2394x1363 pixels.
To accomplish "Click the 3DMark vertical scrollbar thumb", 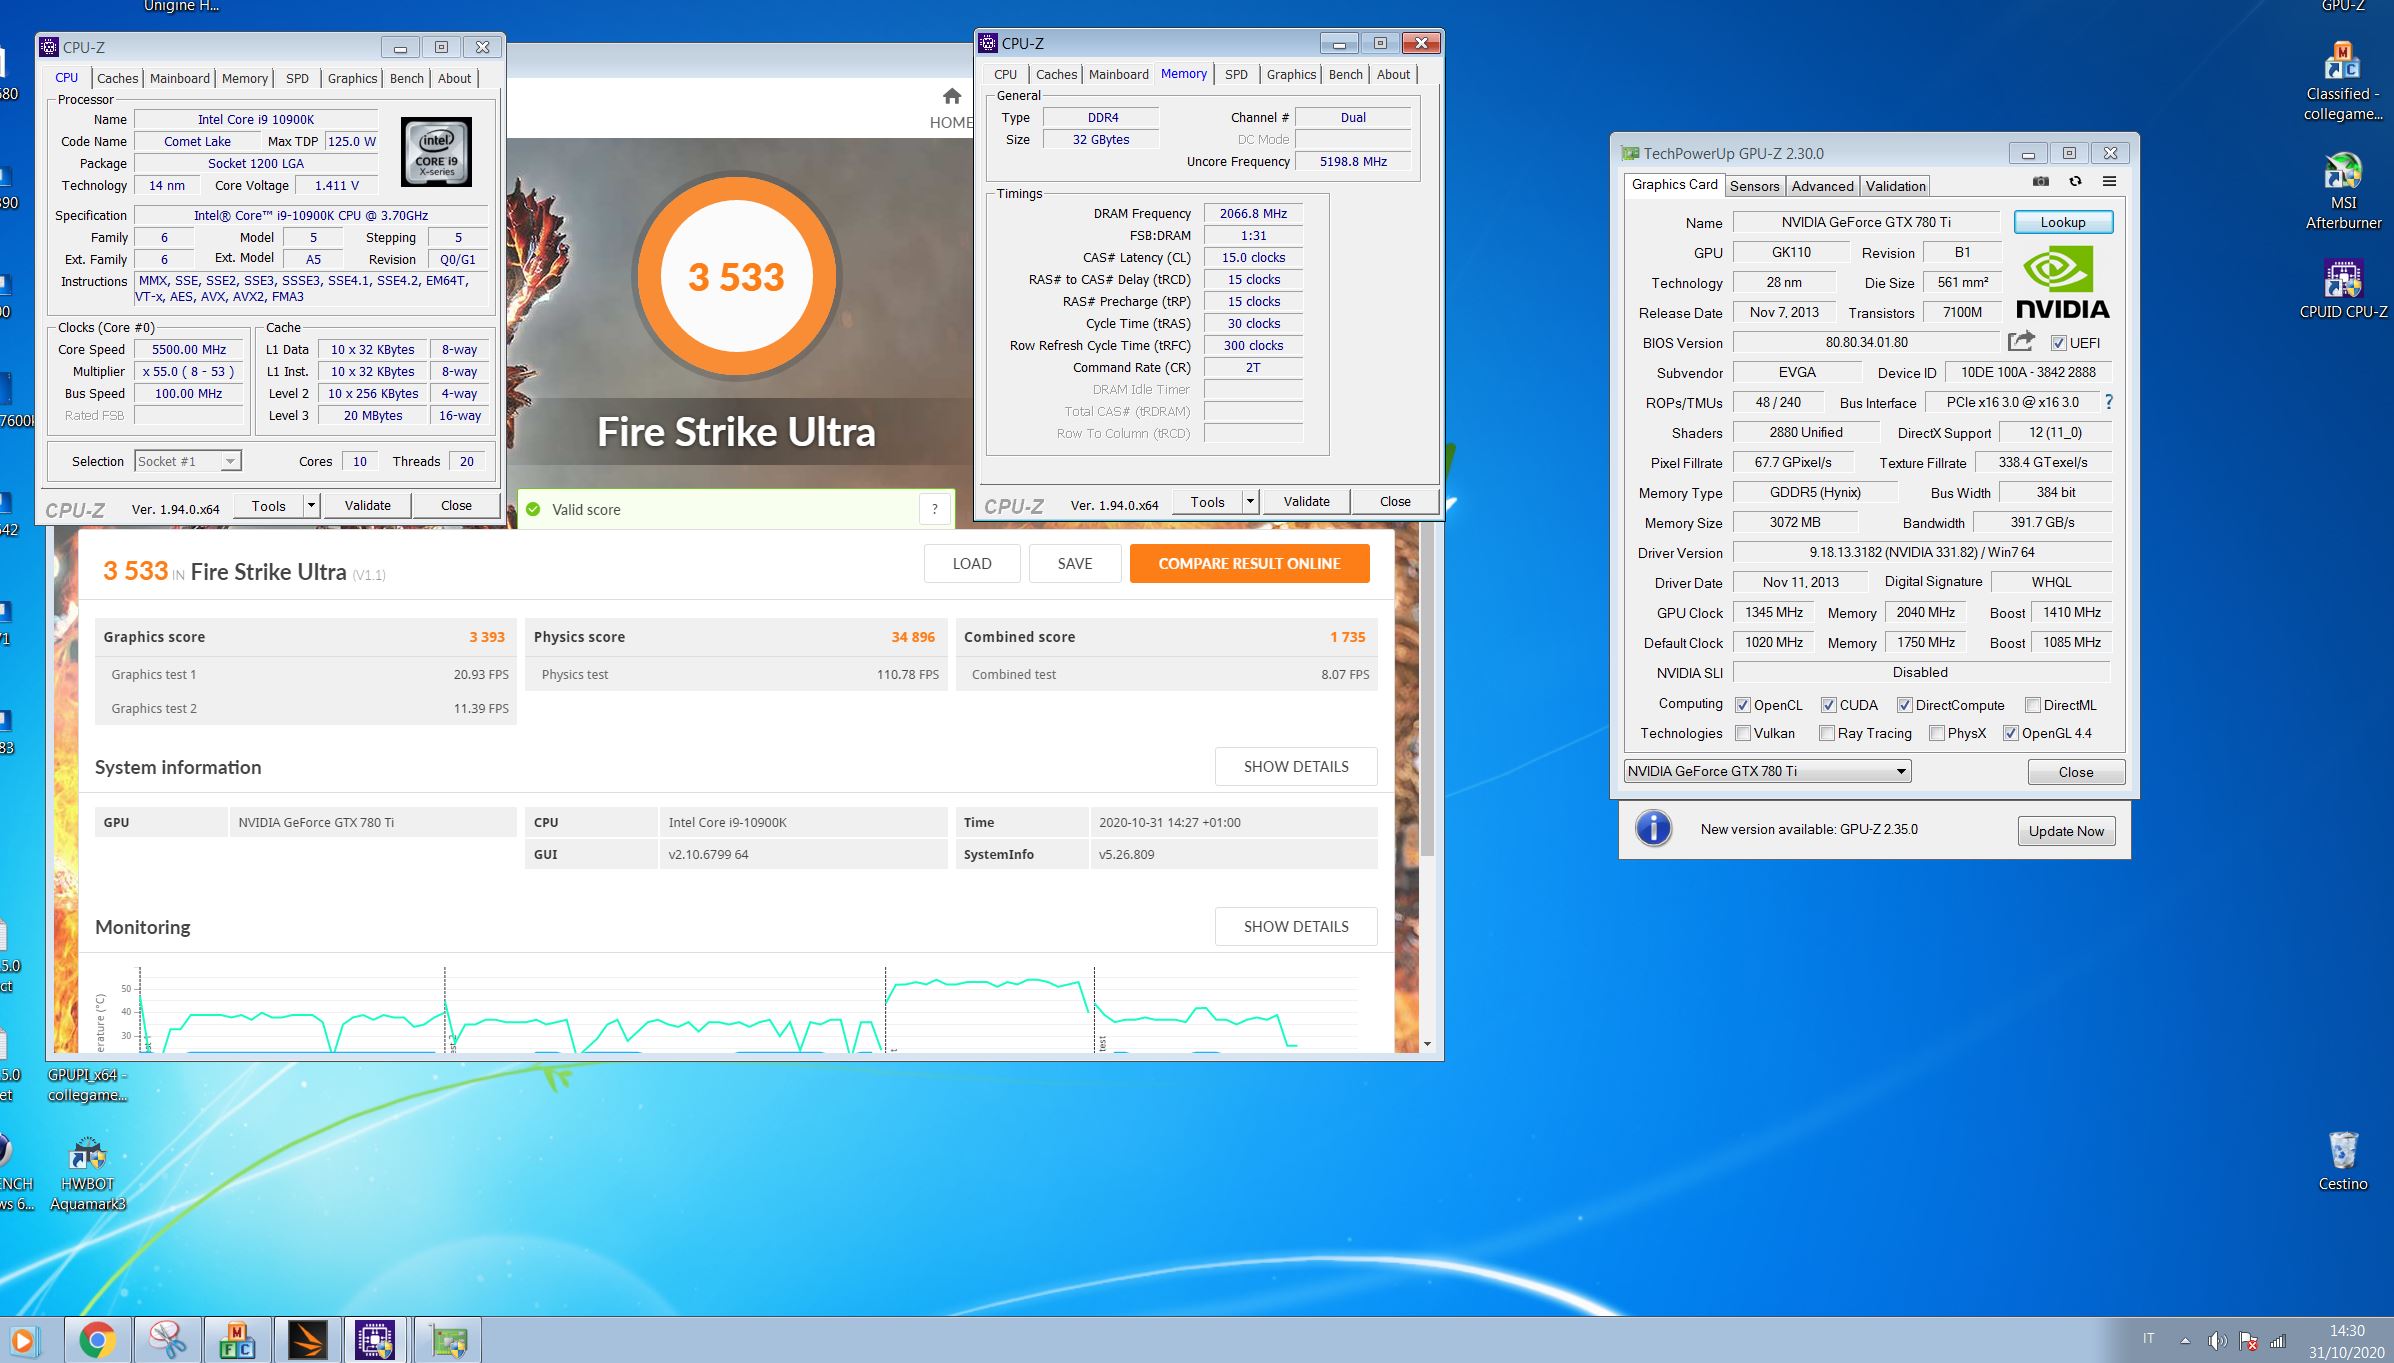I will (1427, 690).
